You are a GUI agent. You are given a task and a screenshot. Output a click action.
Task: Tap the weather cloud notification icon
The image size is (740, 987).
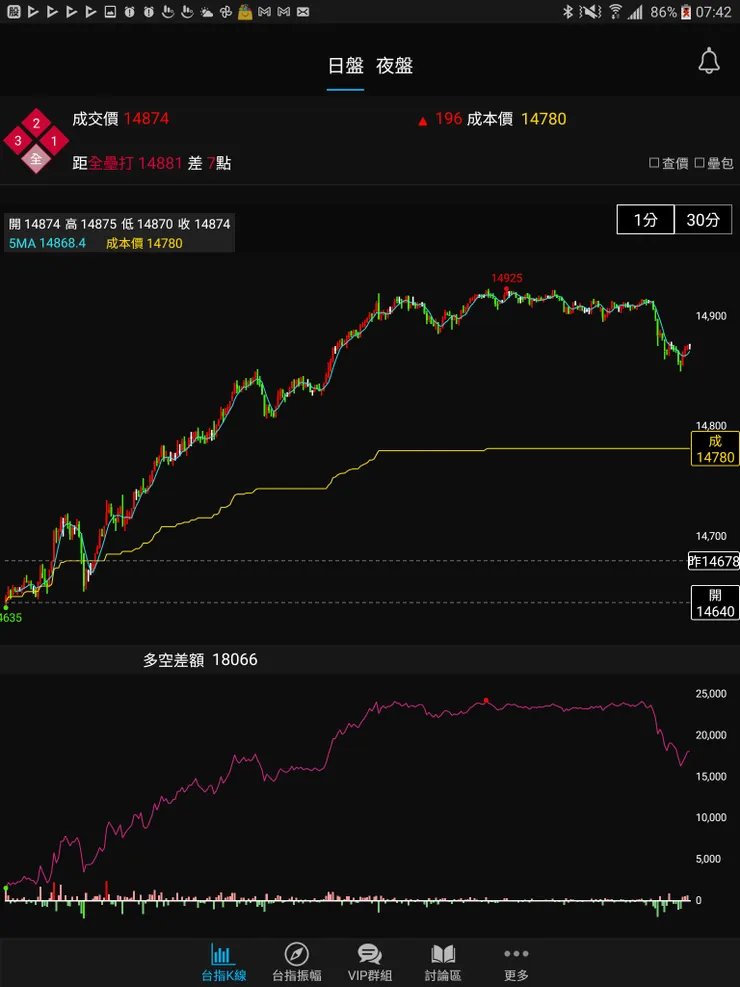pos(206,11)
